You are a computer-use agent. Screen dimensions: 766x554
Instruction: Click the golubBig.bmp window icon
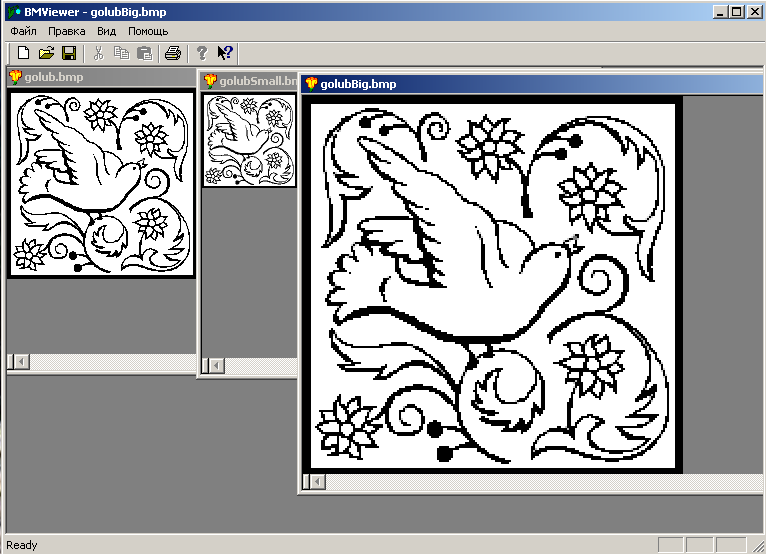(311, 84)
